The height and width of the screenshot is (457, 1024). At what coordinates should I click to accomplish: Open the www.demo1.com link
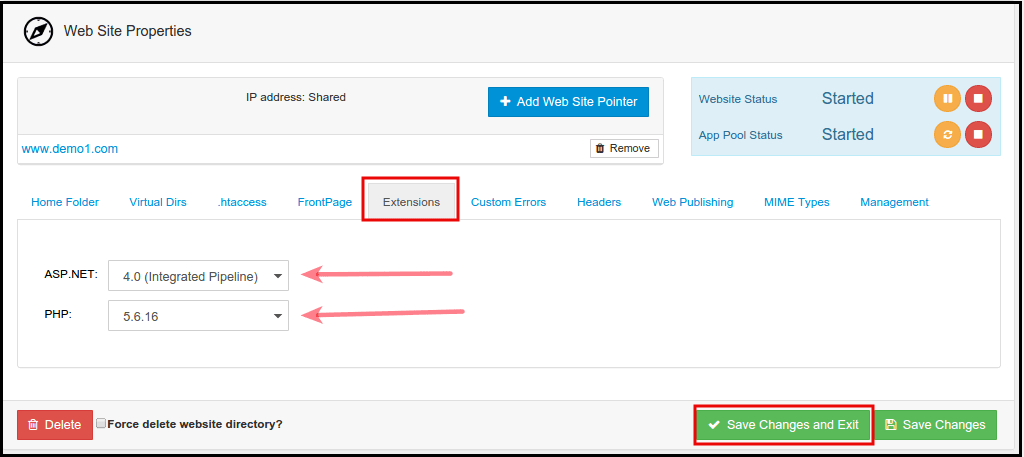click(x=70, y=149)
